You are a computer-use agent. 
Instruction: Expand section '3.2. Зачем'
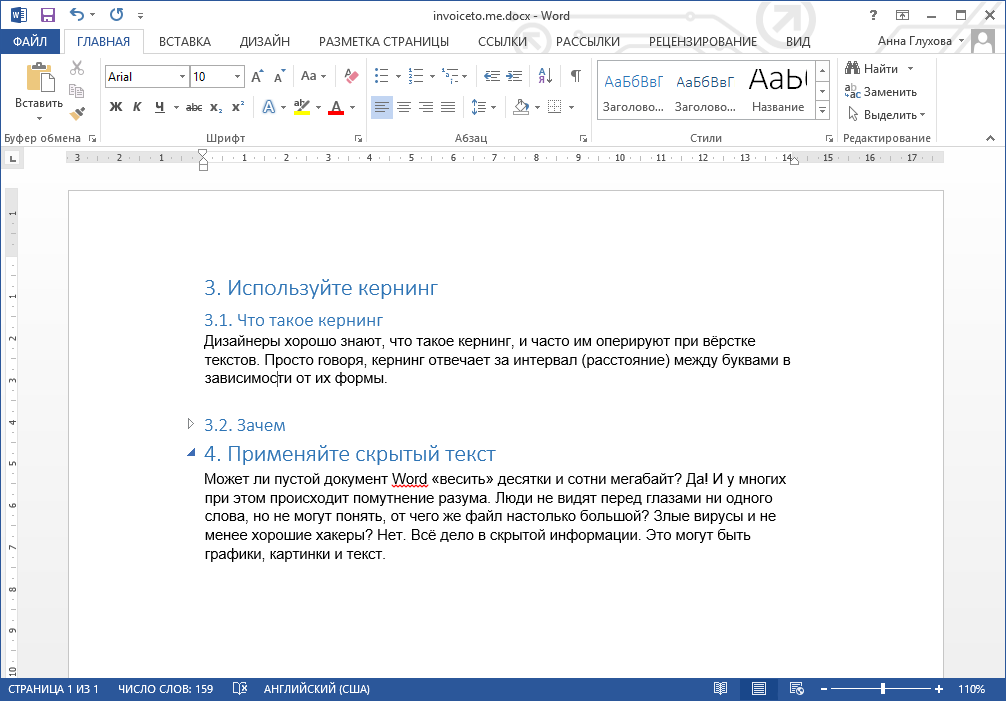(x=190, y=424)
